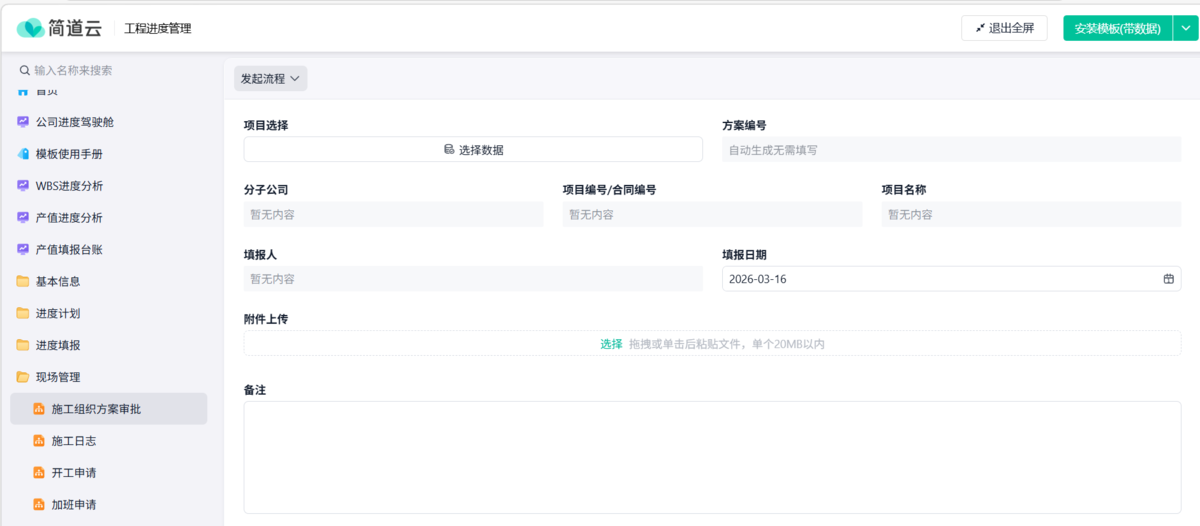Expand the 进度计划 folder
Viewport: 1200px width, 526px height.
pyautogui.click(x=111, y=314)
